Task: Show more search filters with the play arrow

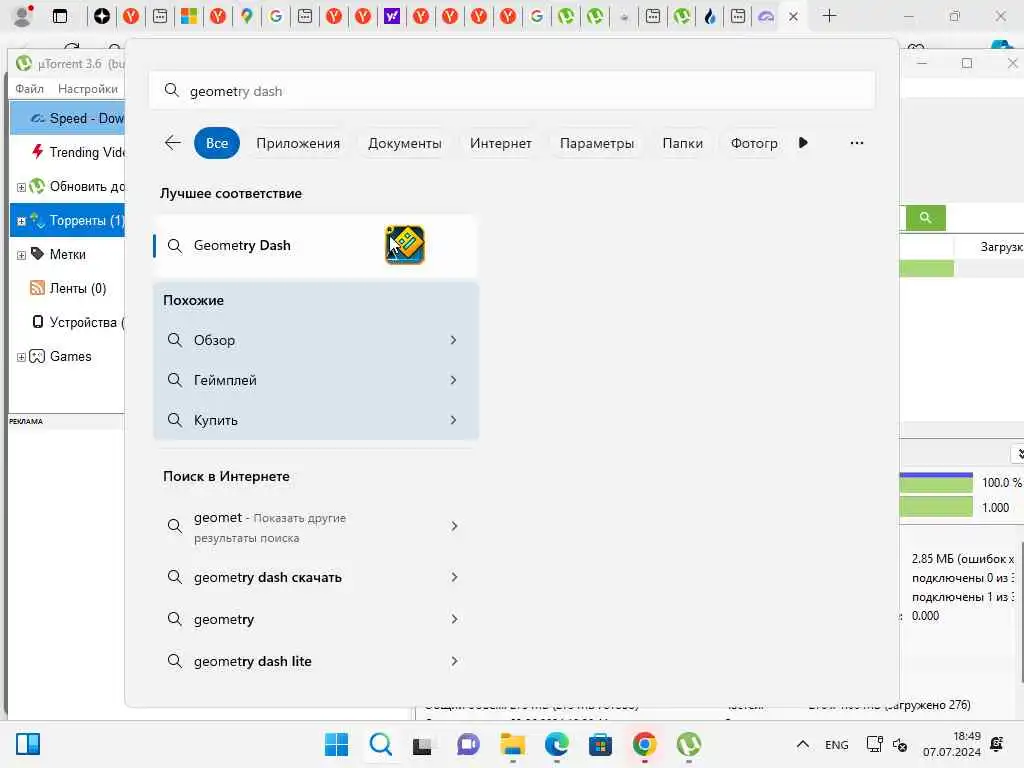Action: click(803, 143)
